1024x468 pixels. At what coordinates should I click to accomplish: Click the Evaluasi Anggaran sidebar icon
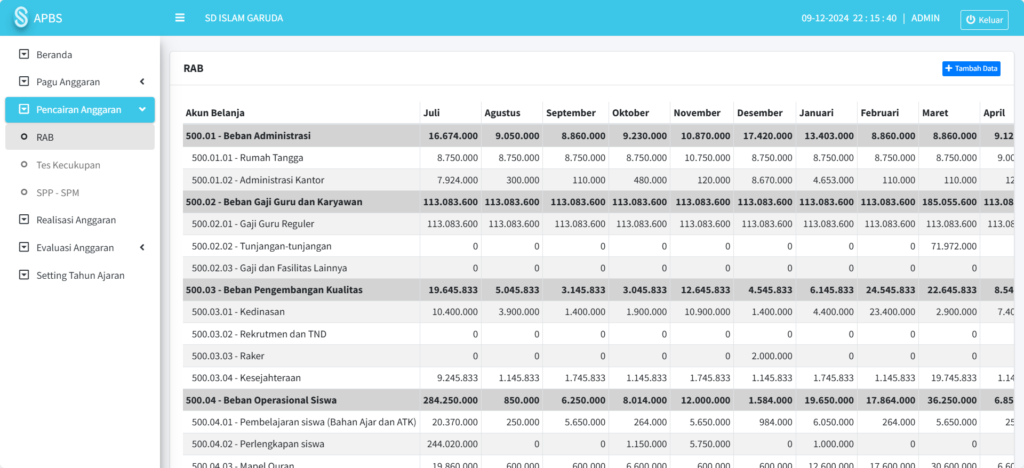pyautogui.click(x=24, y=247)
